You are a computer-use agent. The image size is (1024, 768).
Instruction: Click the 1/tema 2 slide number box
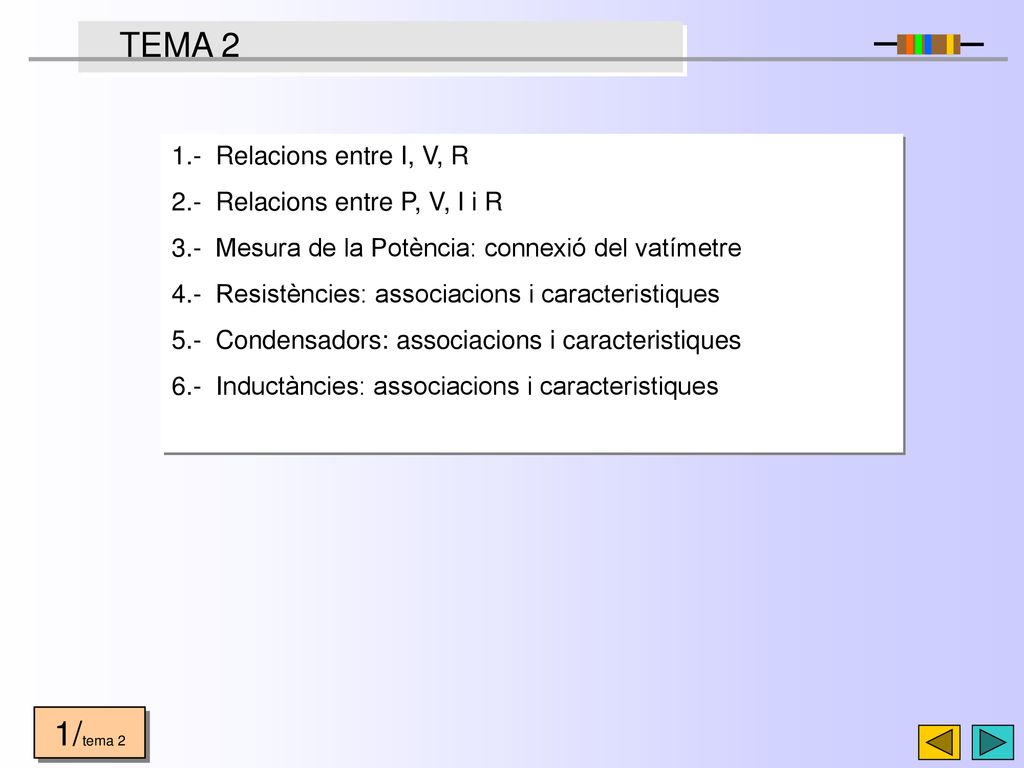tap(89, 732)
